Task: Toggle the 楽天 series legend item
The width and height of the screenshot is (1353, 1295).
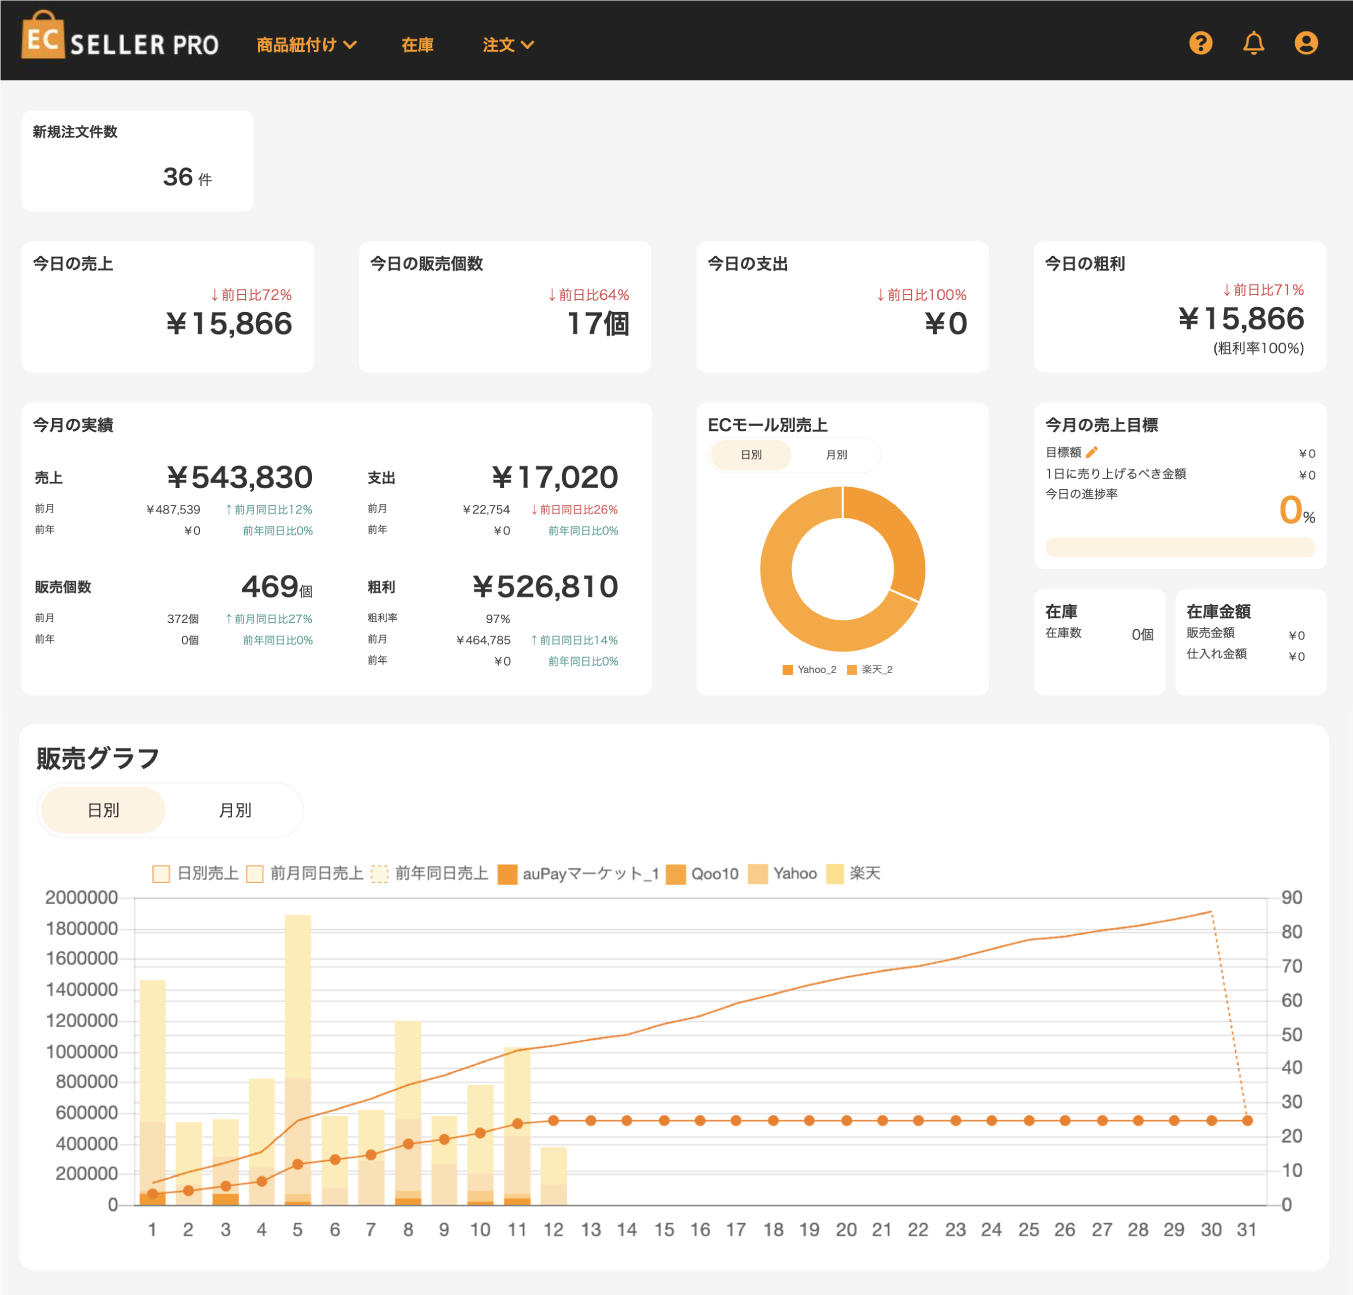Action: coord(854,874)
